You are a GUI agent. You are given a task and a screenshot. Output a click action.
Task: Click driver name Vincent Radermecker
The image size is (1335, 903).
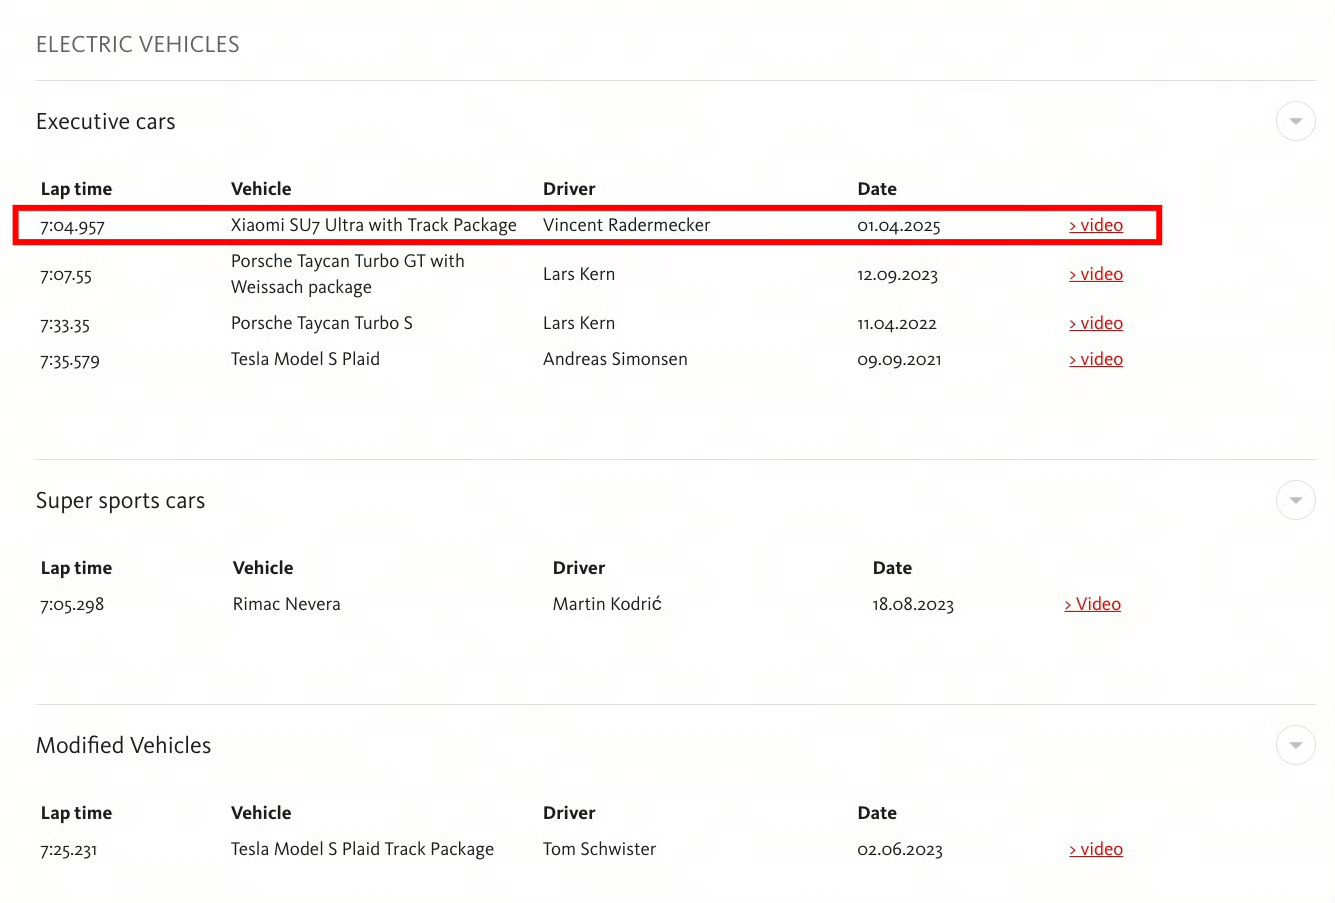[x=626, y=225]
